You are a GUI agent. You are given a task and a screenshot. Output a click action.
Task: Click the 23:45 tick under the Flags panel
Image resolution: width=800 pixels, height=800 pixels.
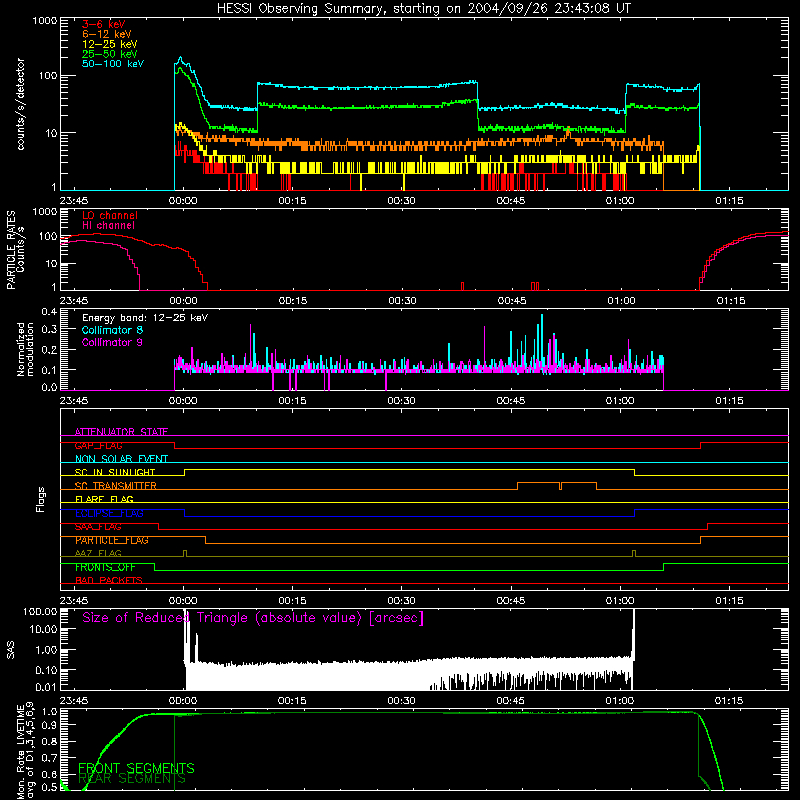[73, 601]
